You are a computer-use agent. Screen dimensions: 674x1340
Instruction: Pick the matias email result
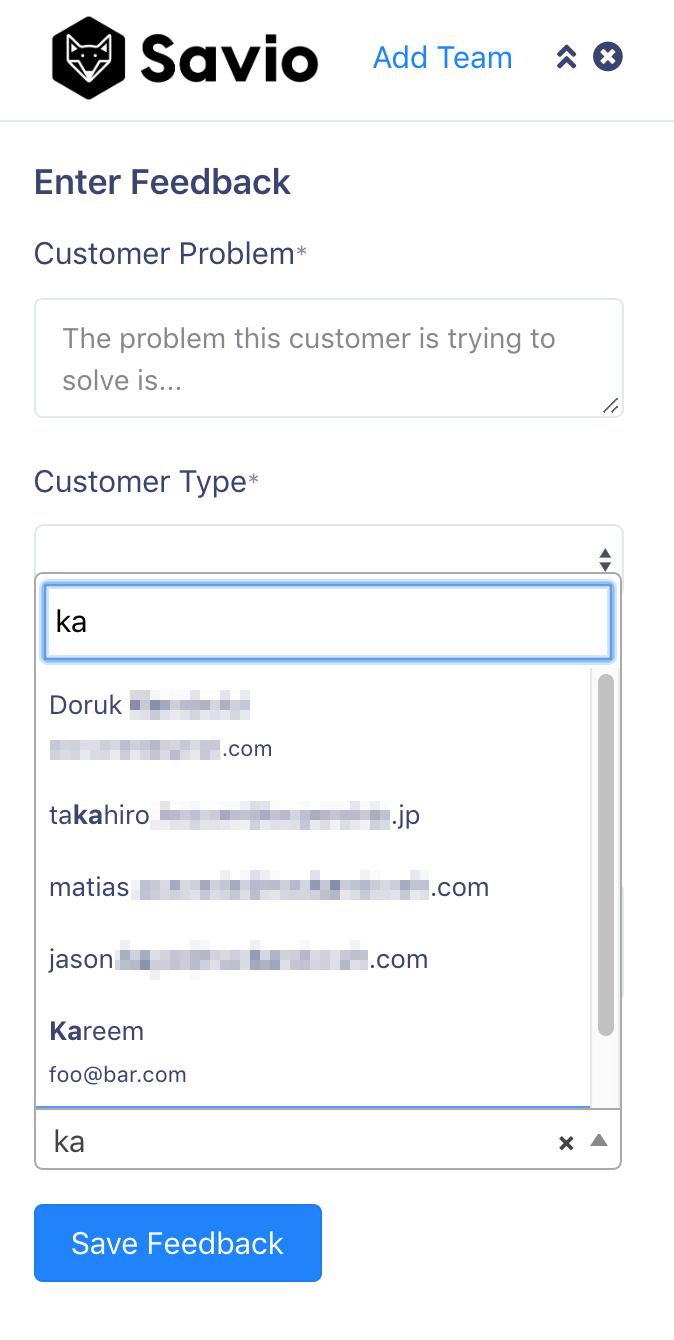click(x=313, y=888)
